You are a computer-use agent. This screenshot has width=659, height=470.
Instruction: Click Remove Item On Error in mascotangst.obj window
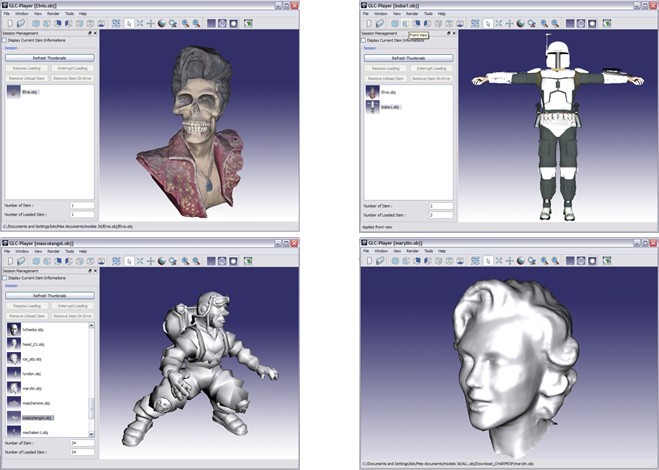(x=72, y=316)
